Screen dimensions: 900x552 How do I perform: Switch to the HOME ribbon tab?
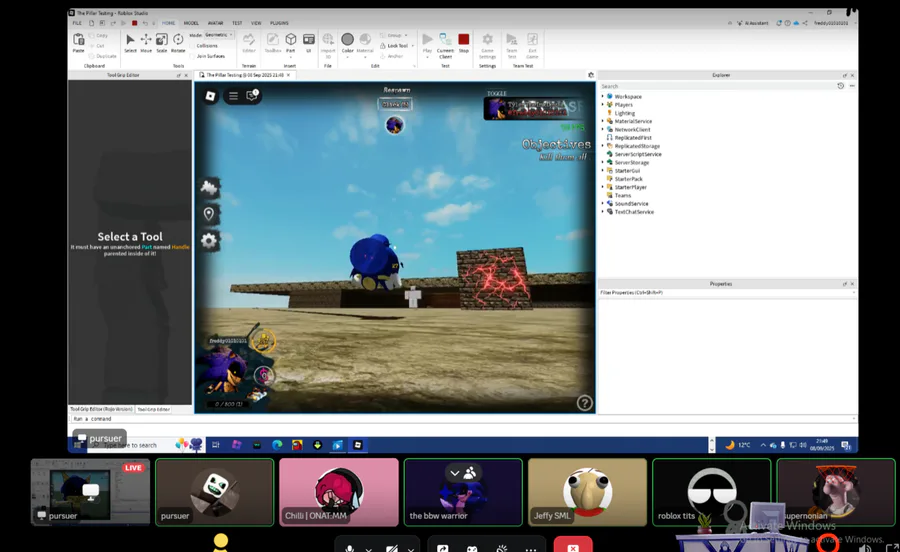tap(168, 24)
